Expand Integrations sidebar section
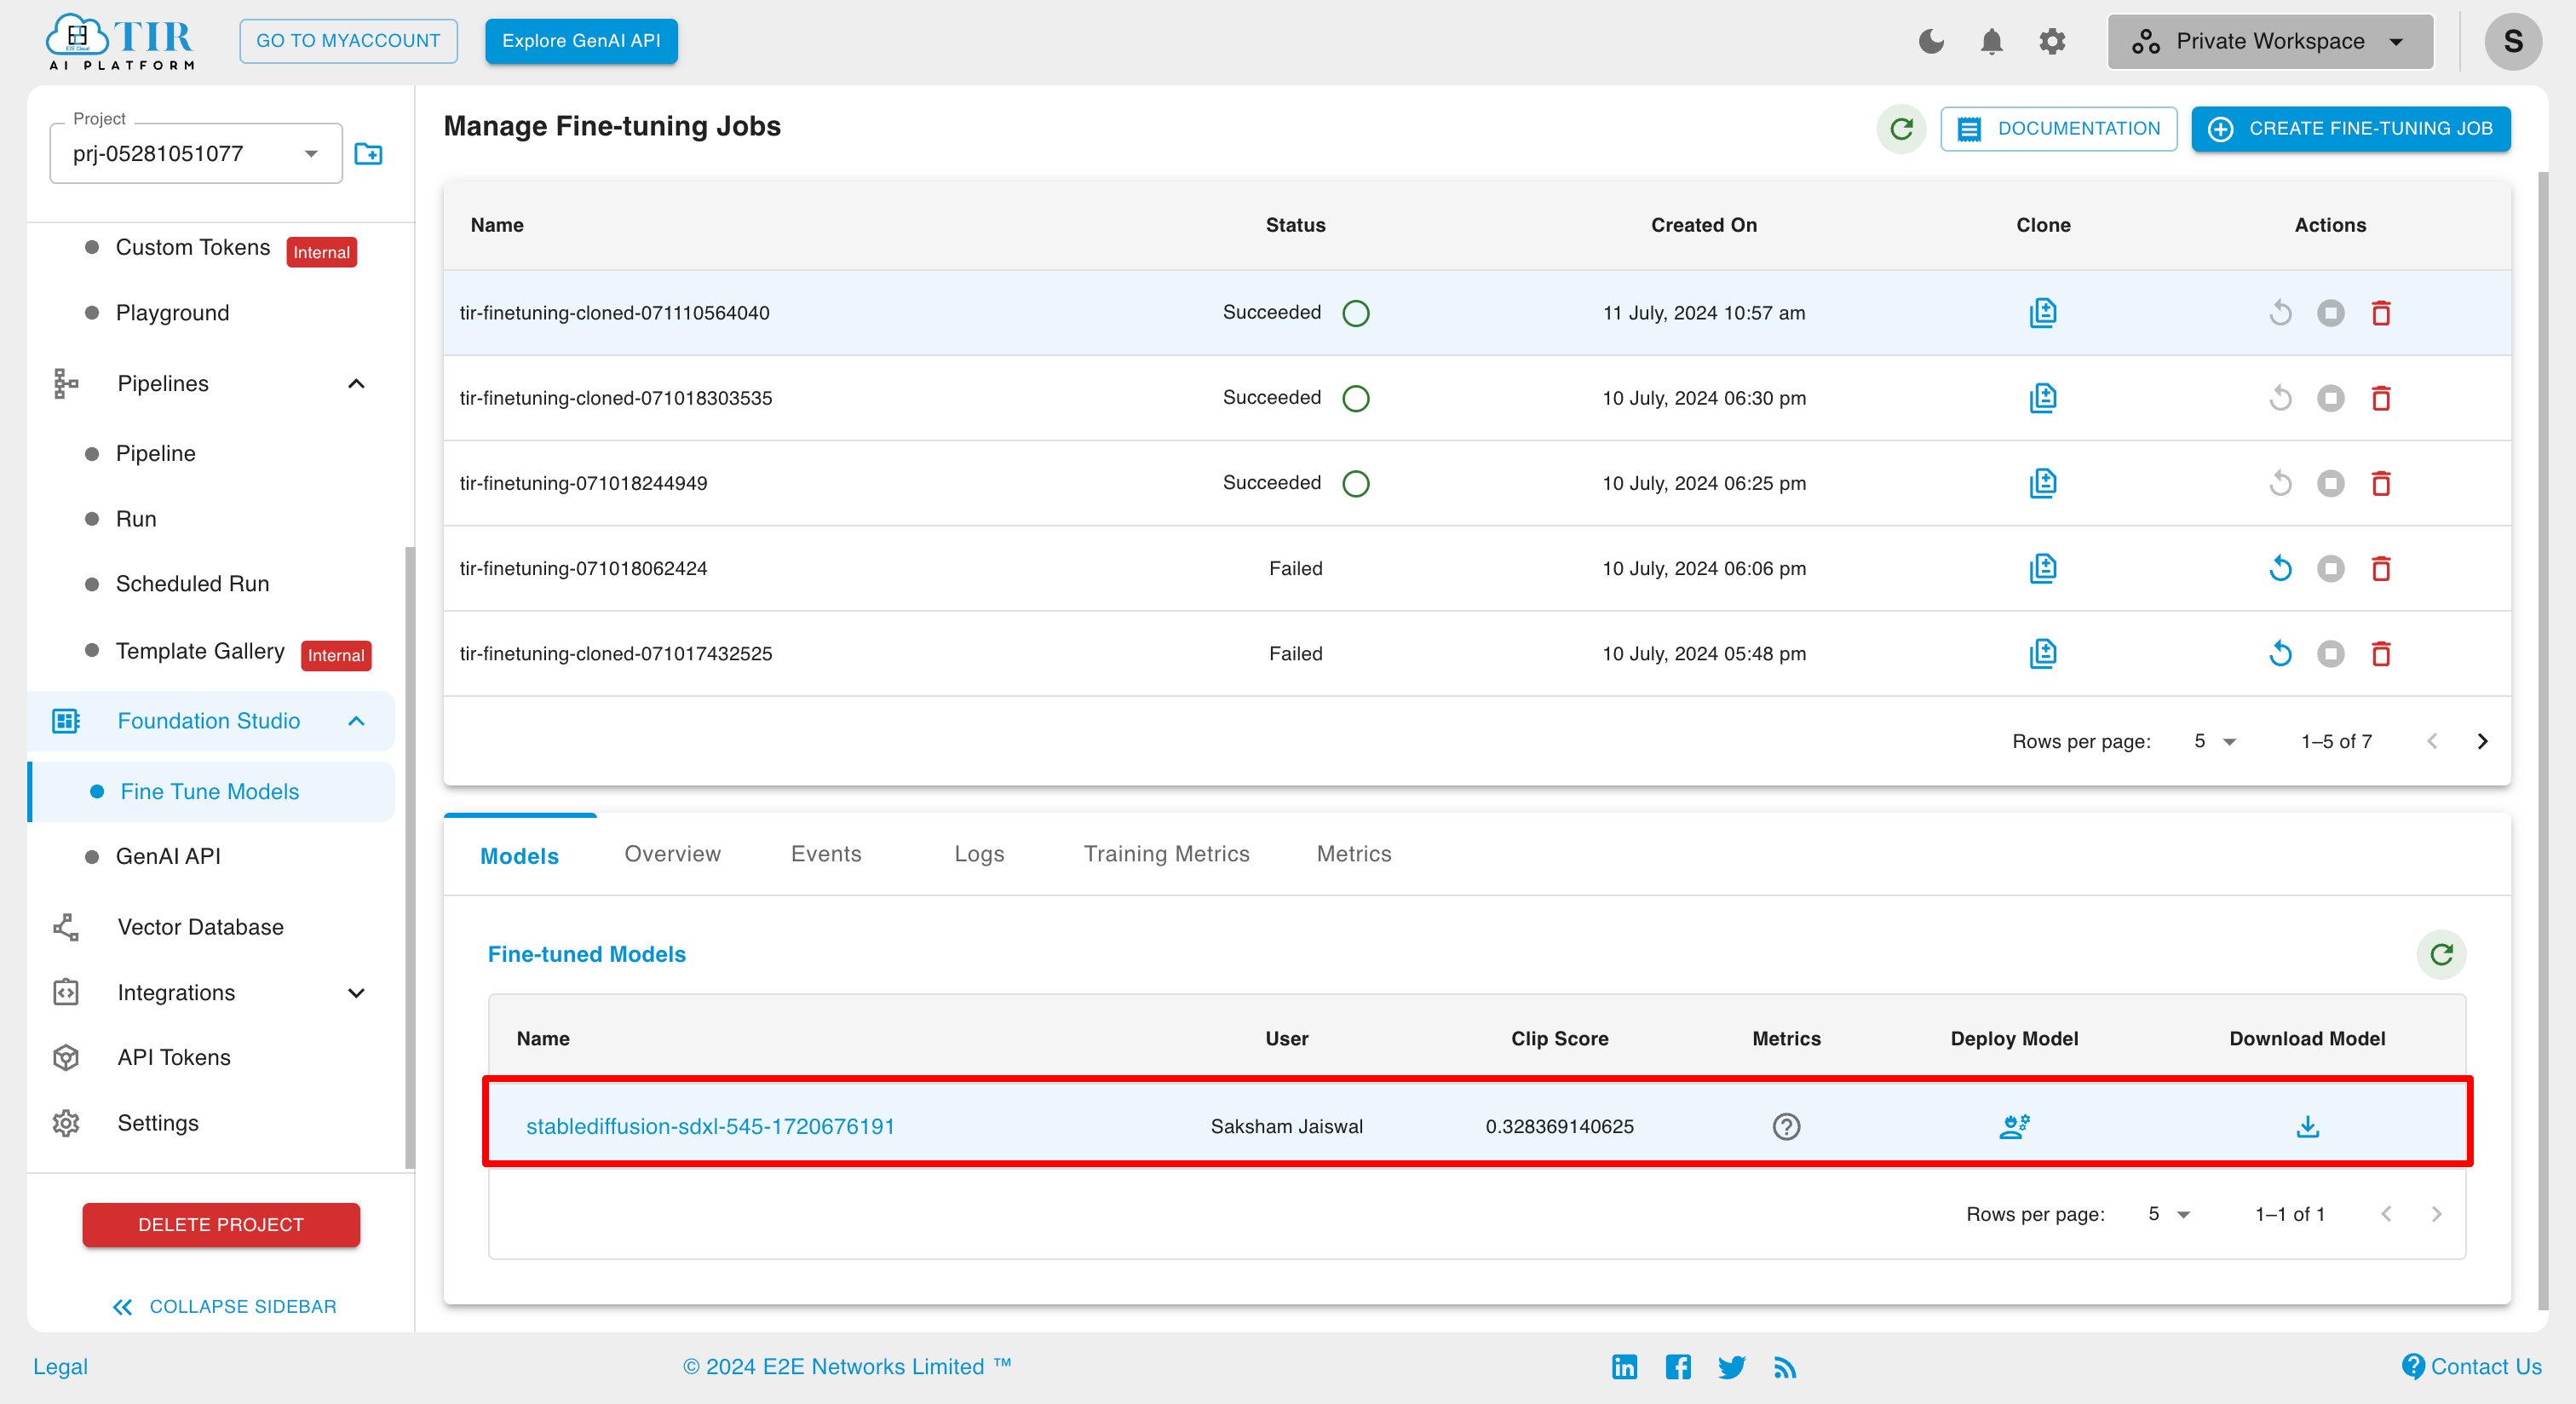The height and width of the screenshot is (1404, 2576). (356, 992)
